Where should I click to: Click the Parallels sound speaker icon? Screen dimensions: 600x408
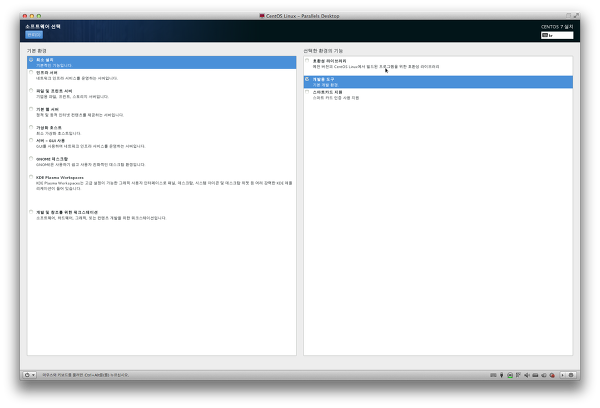coord(527,375)
